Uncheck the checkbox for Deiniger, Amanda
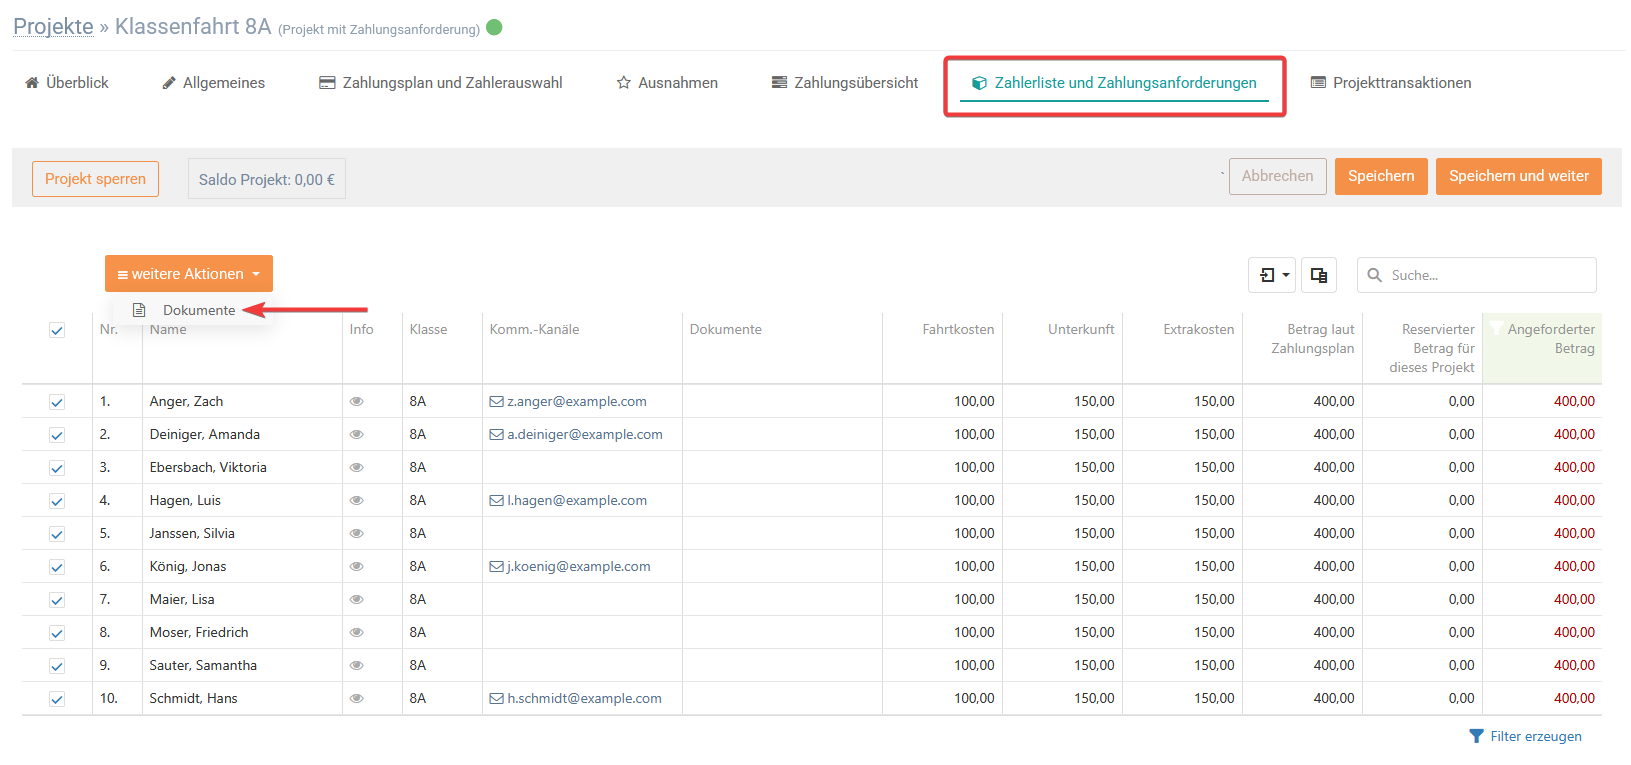Image resolution: width=1631 pixels, height=765 pixels. click(x=57, y=435)
